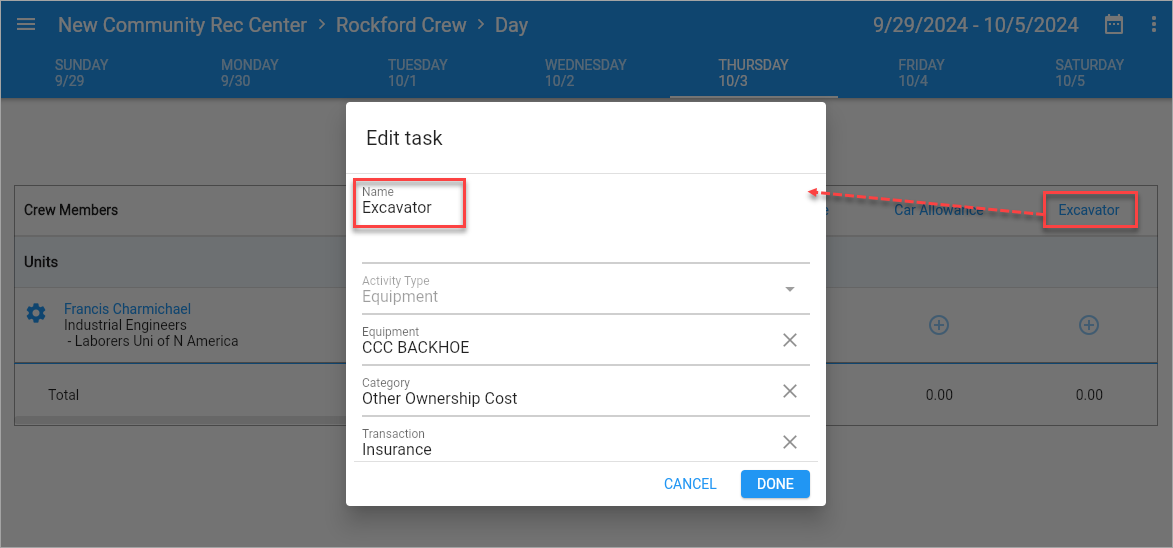Viewport: 1173px width, 548px height.
Task: Click the Car Allowance column link
Action: 939,210
